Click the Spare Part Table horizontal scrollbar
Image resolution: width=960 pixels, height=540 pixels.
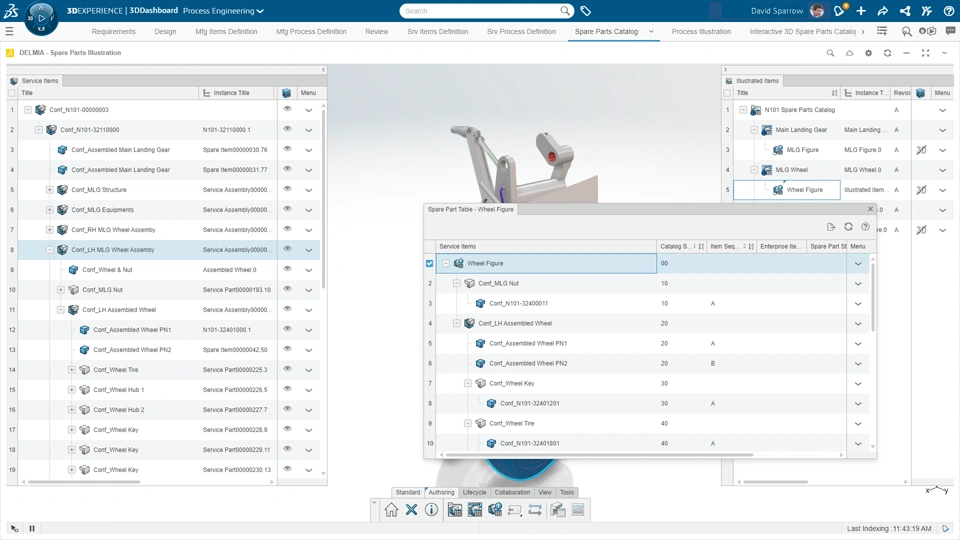[599, 455]
